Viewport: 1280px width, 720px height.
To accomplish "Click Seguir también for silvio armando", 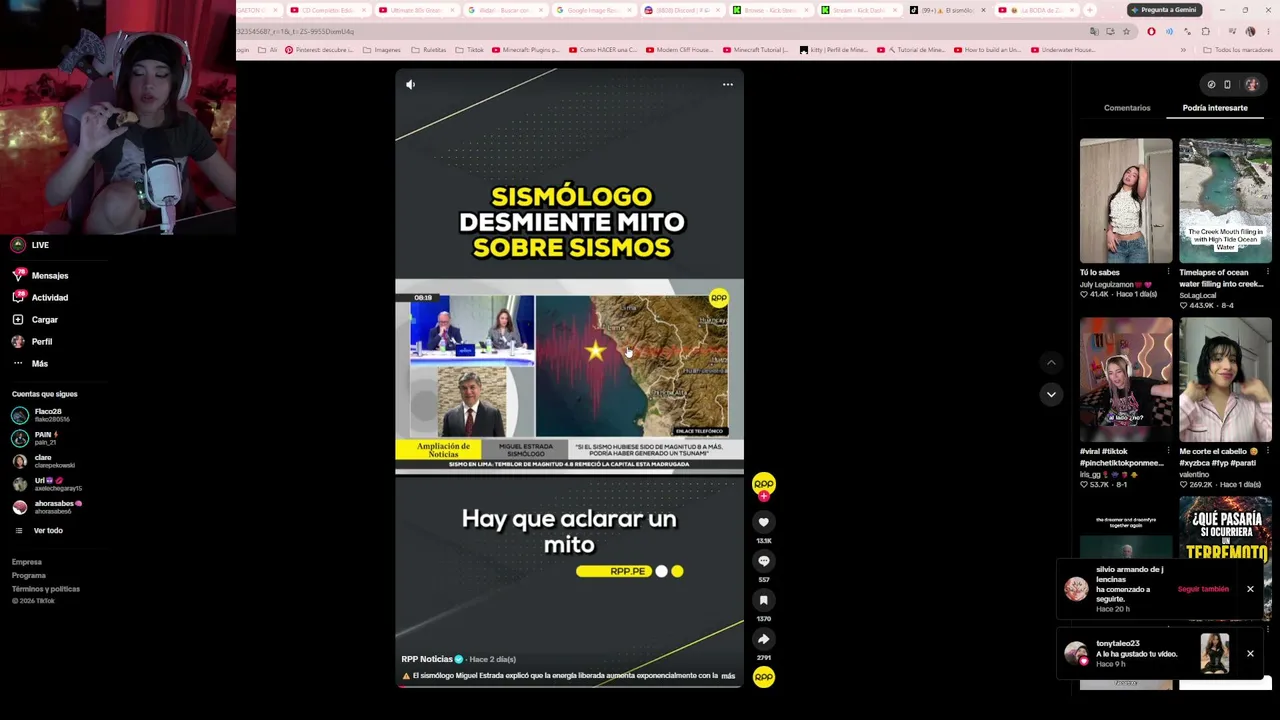I will coord(1203,589).
